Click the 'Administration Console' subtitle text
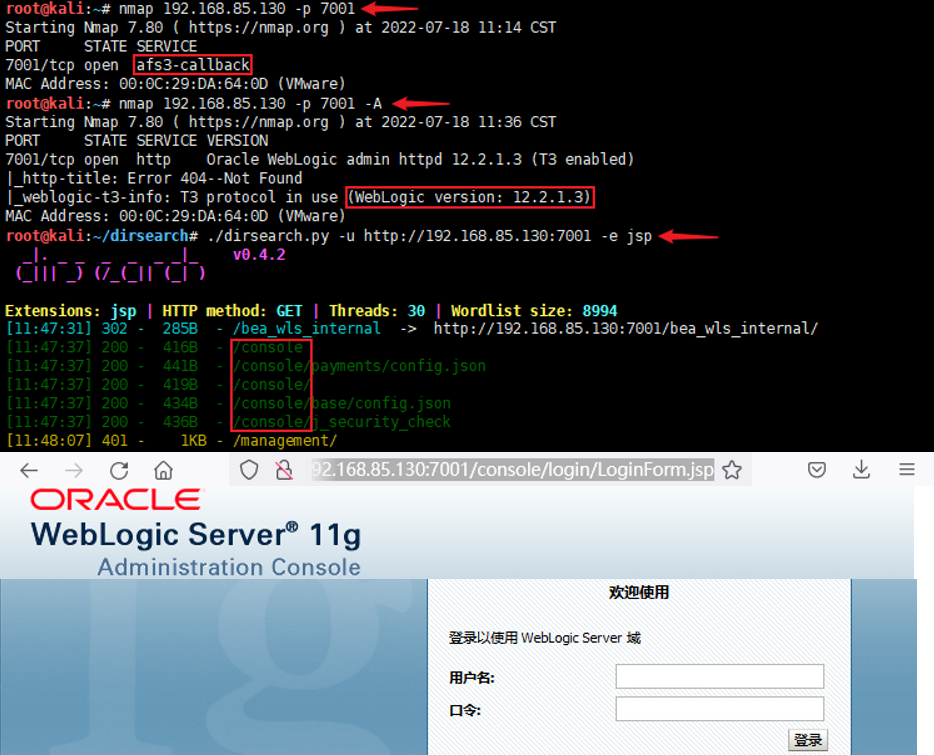The height and width of the screenshot is (755, 934). (x=229, y=567)
